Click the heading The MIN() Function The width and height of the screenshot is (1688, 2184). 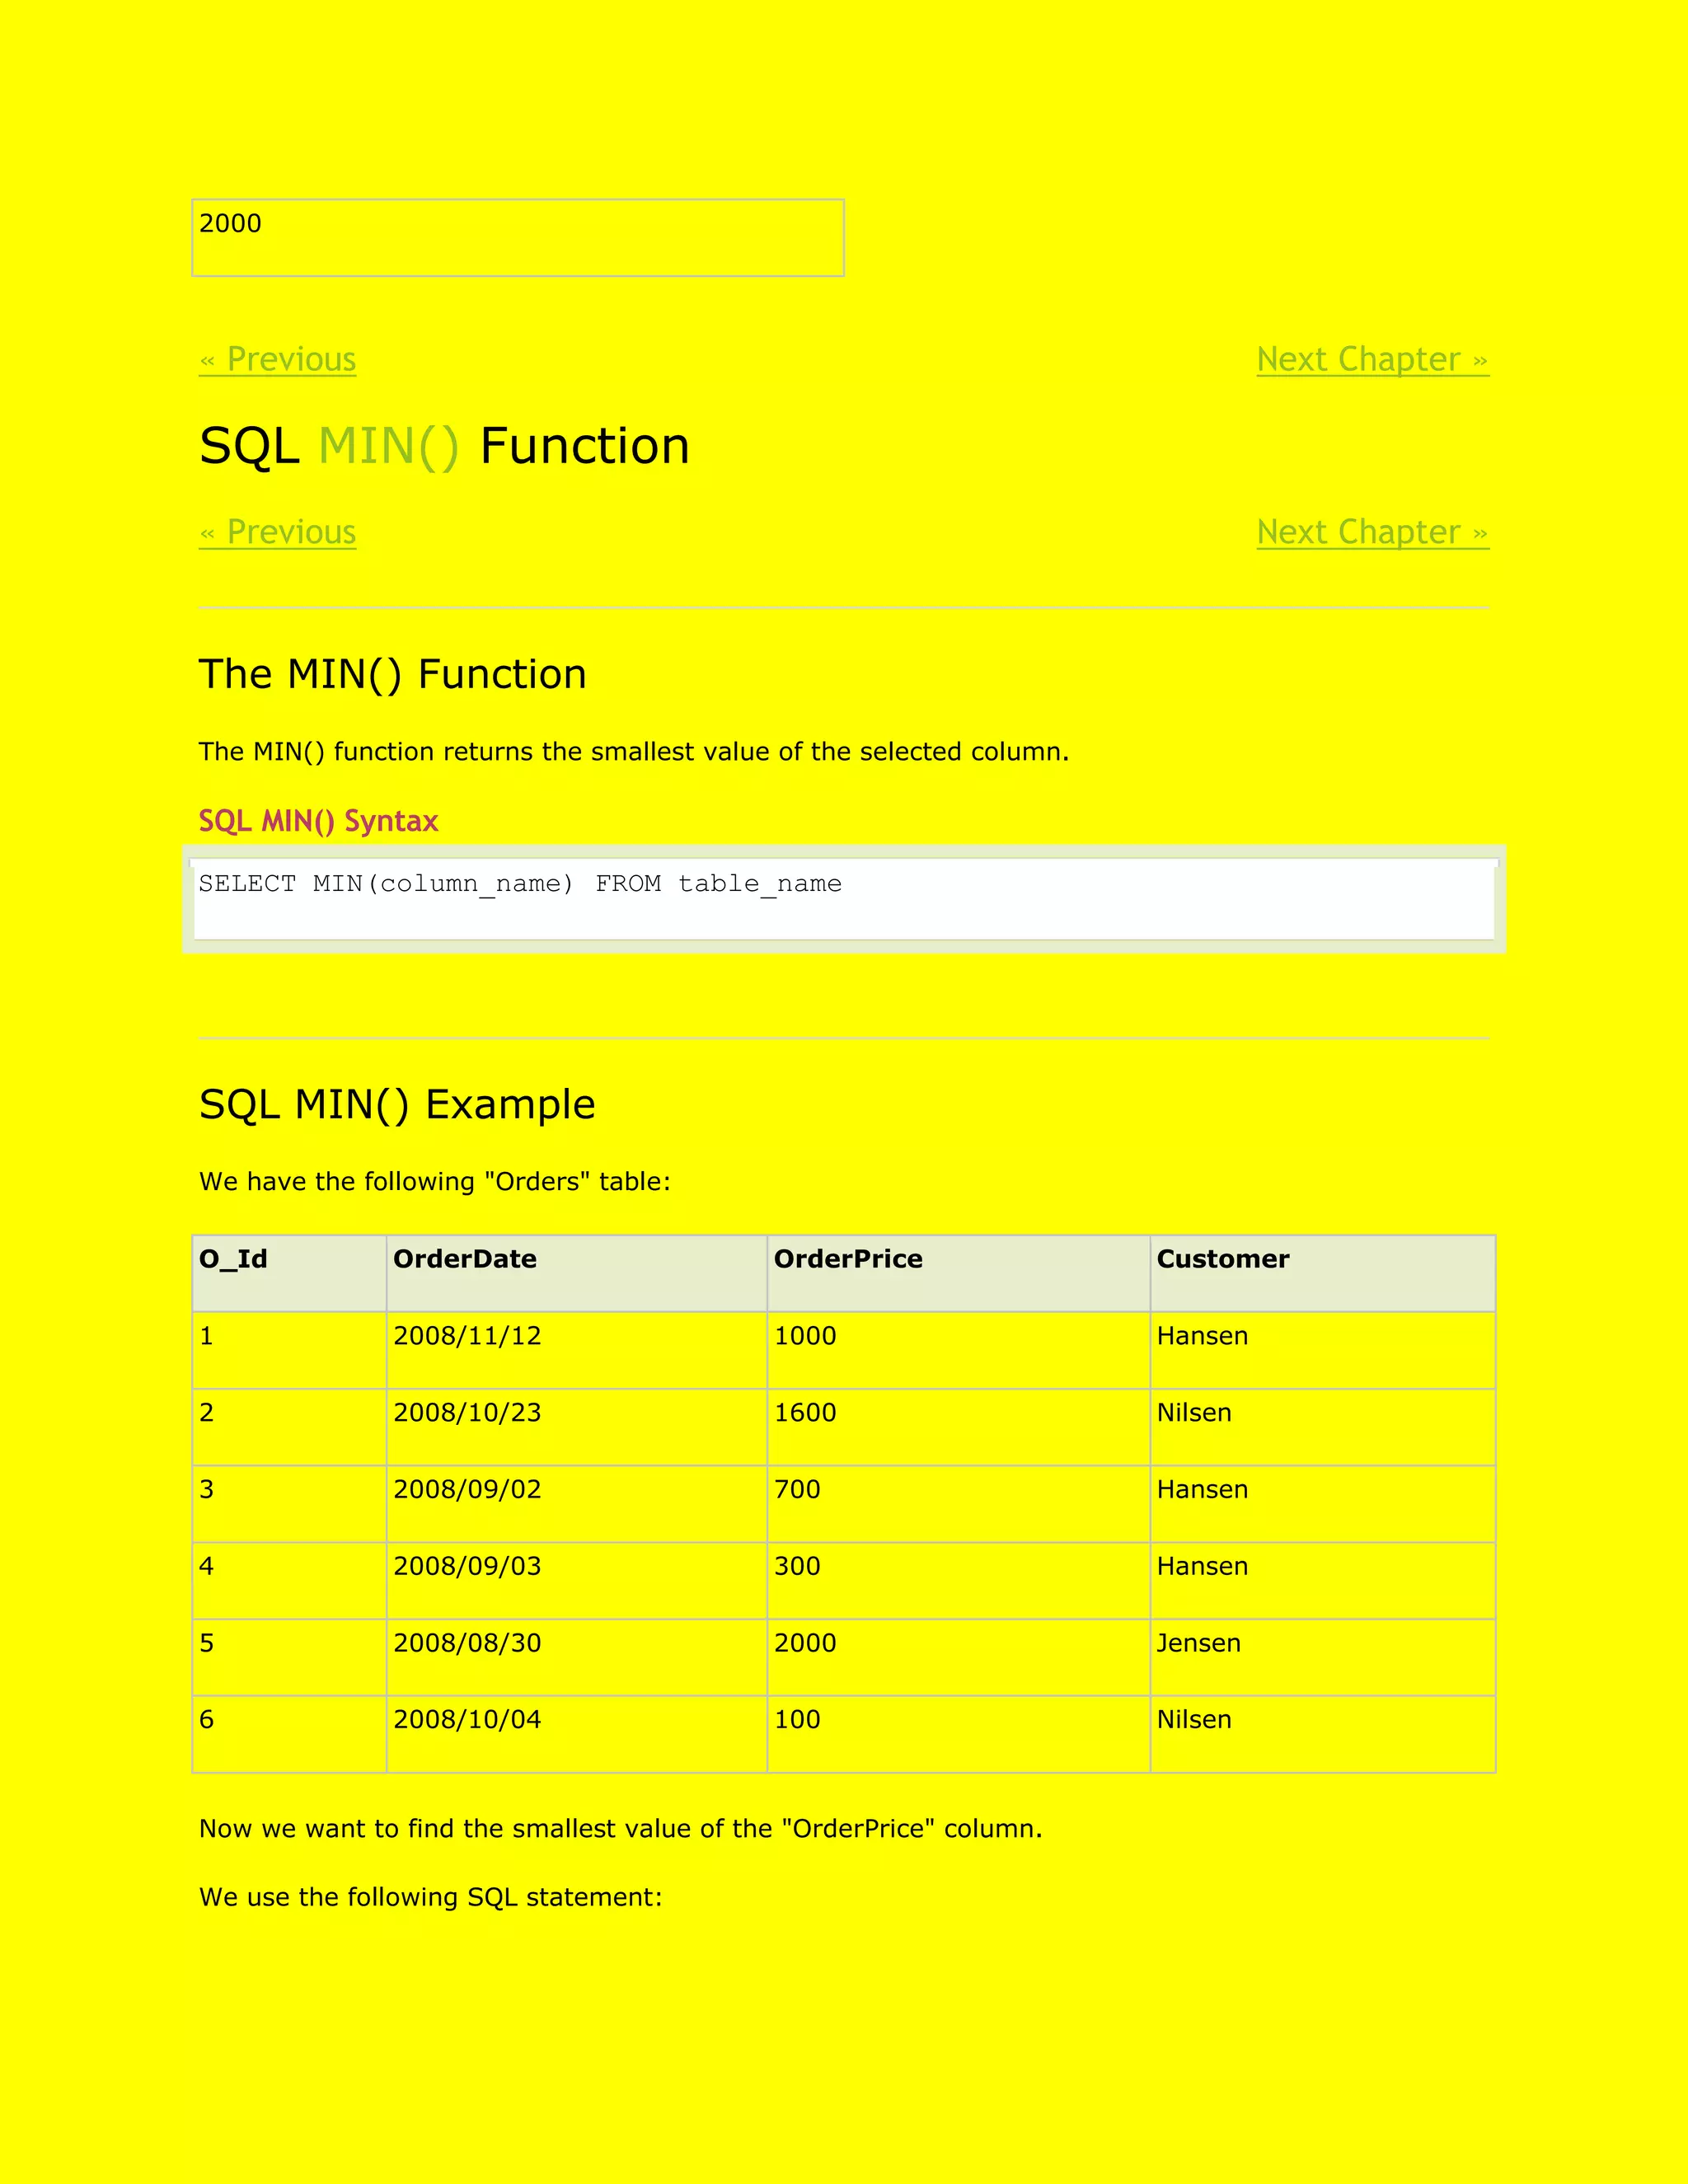pyautogui.click(x=393, y=675)
